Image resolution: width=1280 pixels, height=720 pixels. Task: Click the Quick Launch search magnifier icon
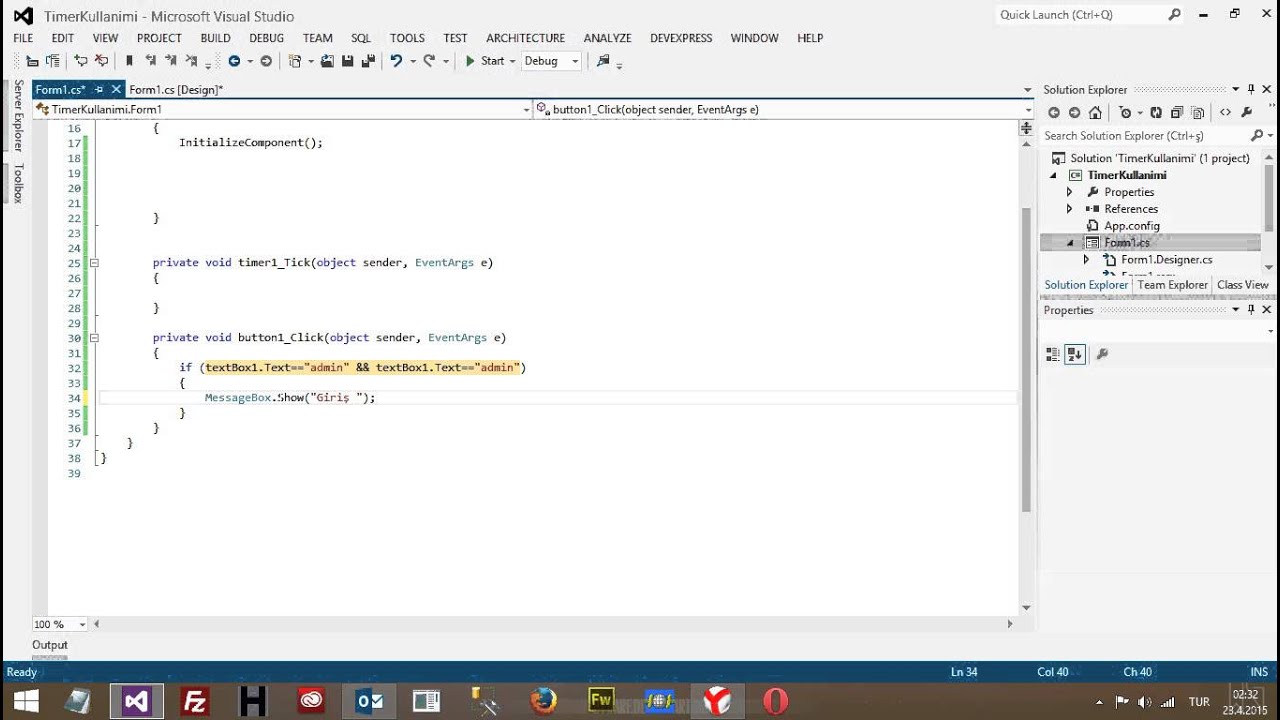coord(1174,15)
